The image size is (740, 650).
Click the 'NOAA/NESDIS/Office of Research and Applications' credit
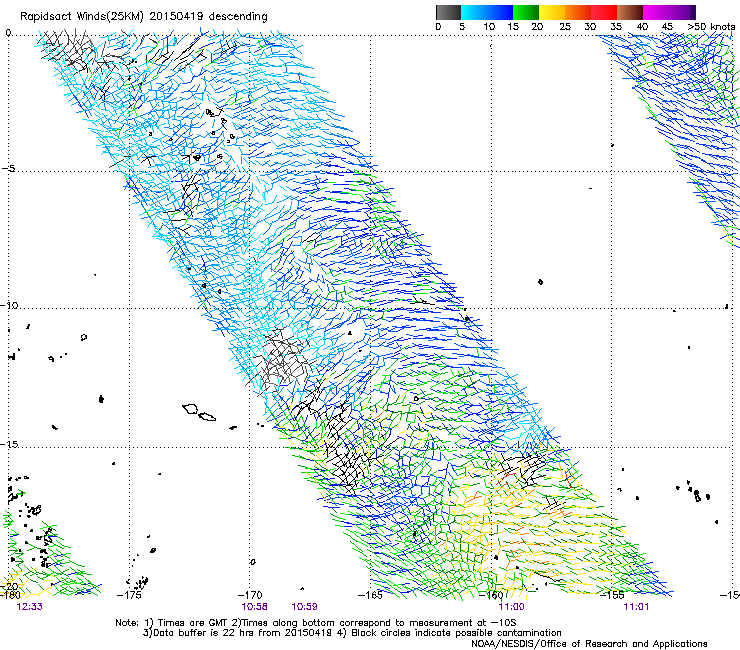pos(589,644)
